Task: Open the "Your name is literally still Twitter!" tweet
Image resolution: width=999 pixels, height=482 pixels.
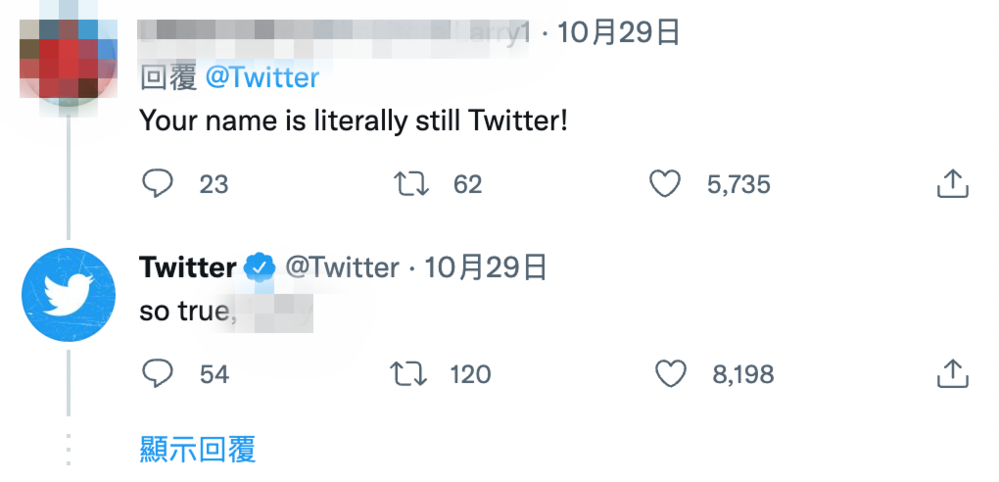Action: [x=353, y=121]
